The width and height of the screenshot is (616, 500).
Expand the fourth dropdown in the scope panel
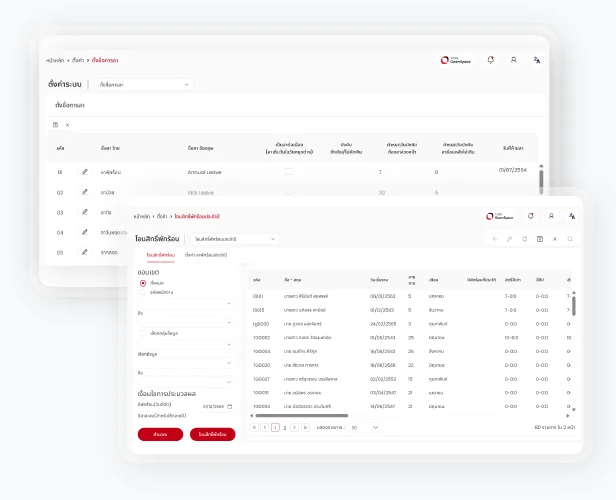tap(186, 363)
